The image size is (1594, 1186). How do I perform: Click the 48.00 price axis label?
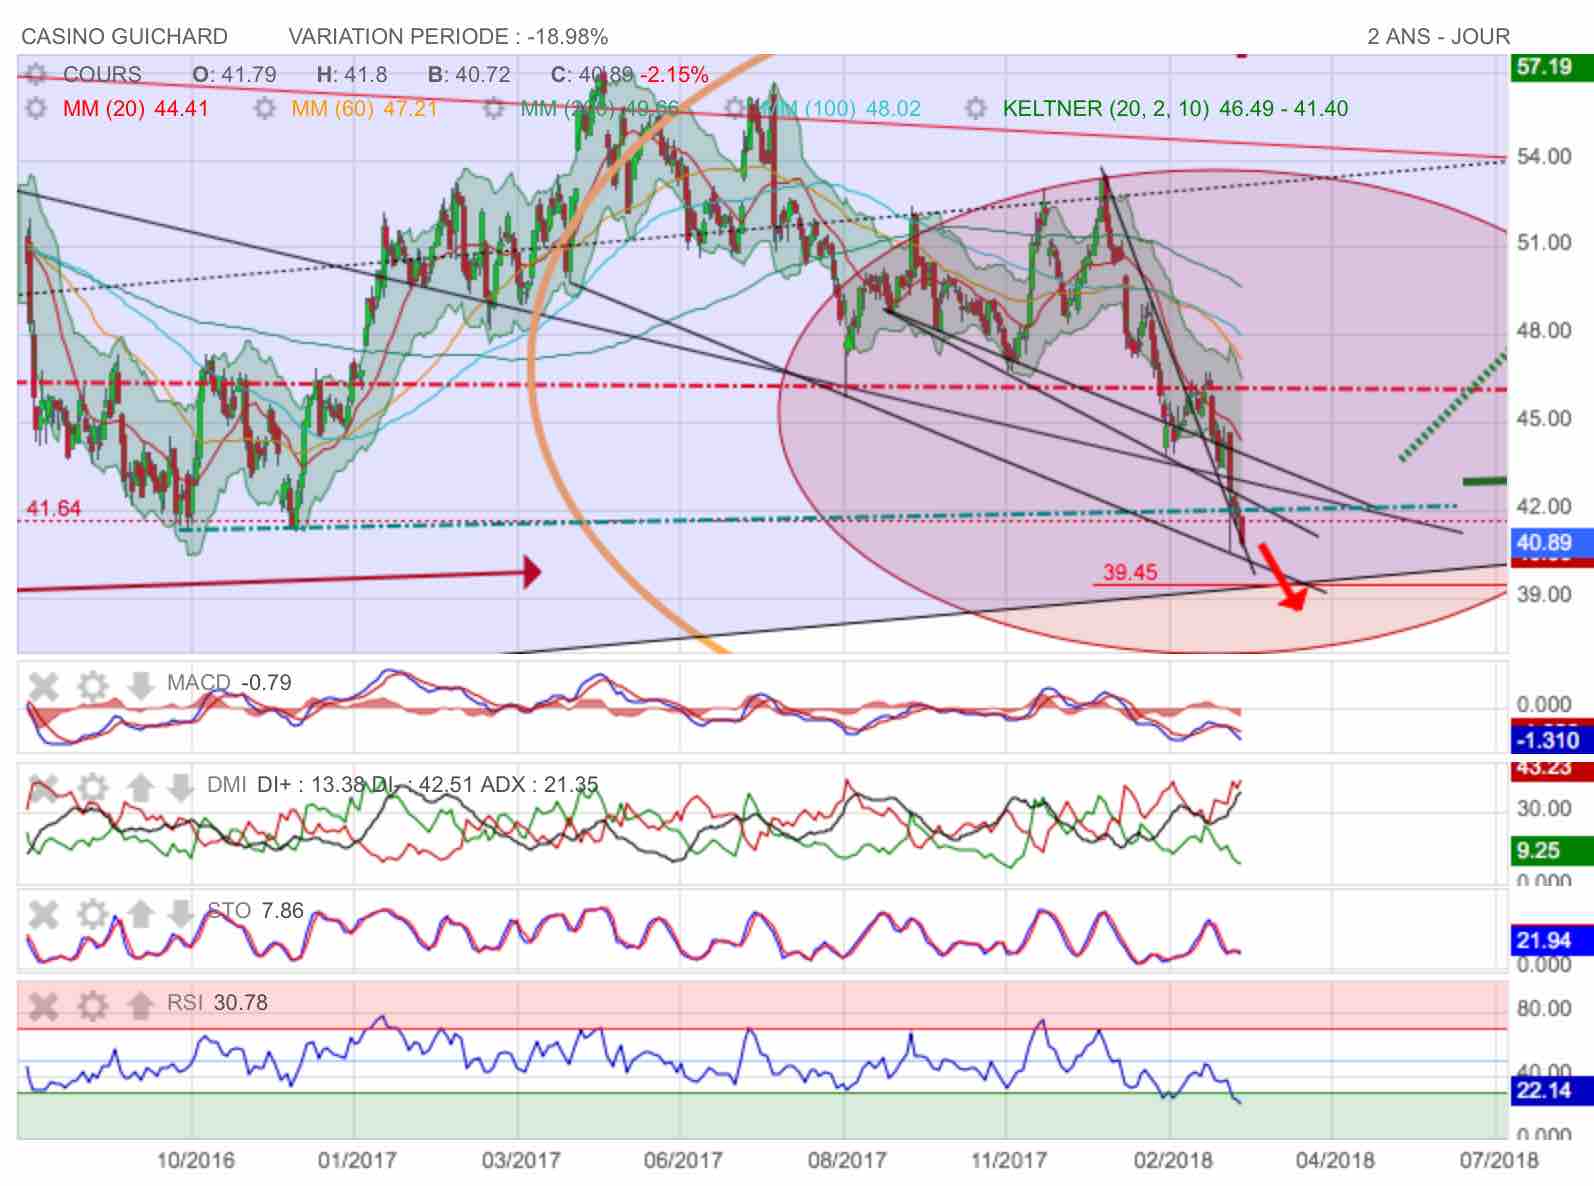click(x=1544, y=330)
